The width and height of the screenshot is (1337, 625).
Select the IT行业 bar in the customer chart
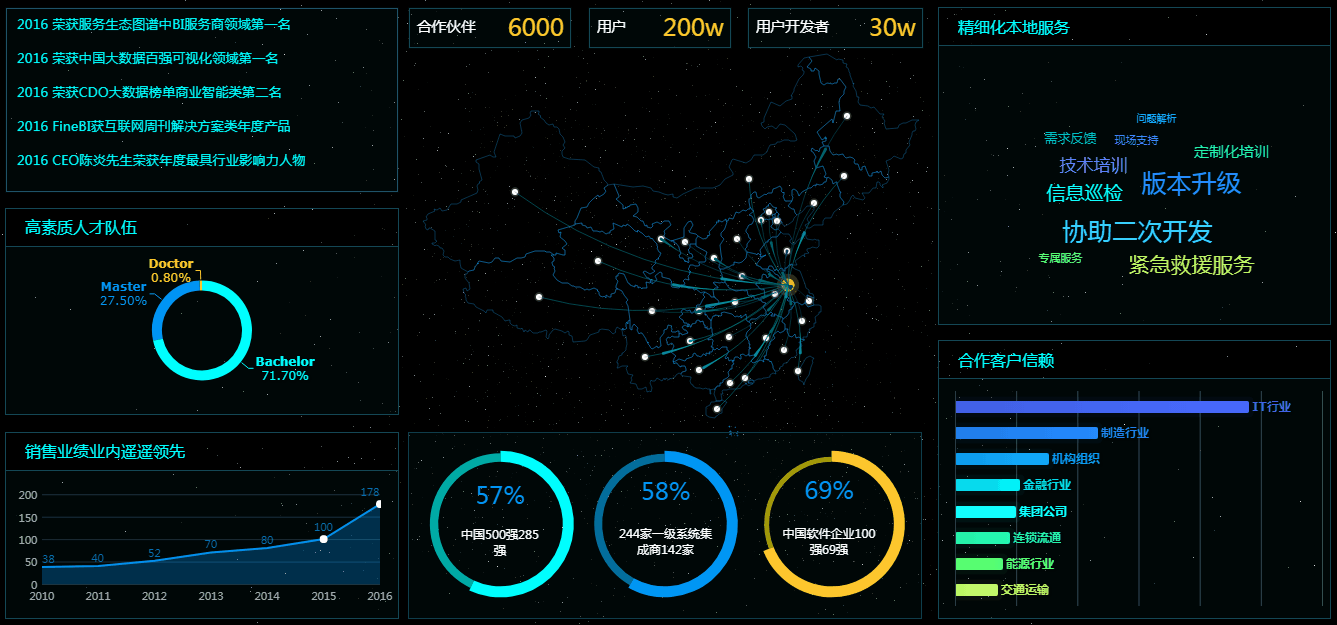click(1101, 407)
